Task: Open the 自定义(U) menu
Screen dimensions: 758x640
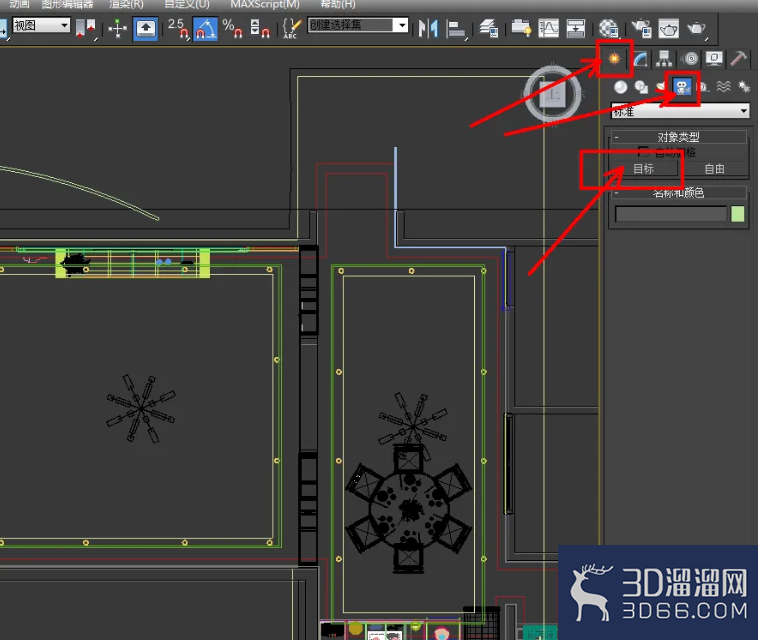Action: point(187,4)
